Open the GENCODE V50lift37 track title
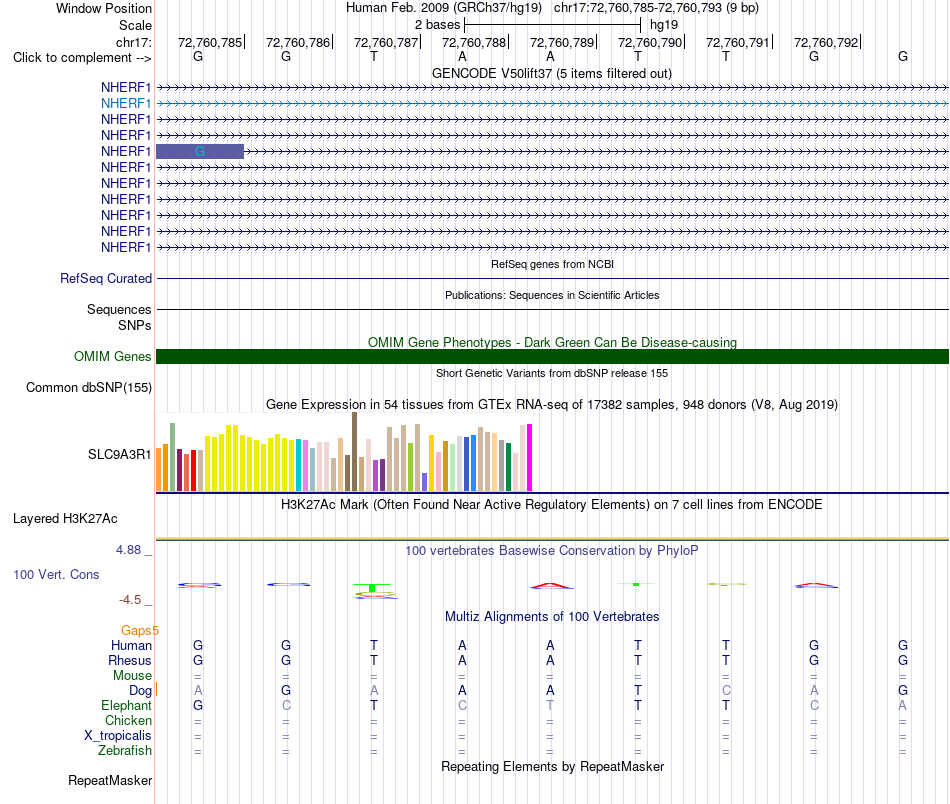Image resolution: width=950 pixels, height=804 pixels. [551, 73]
